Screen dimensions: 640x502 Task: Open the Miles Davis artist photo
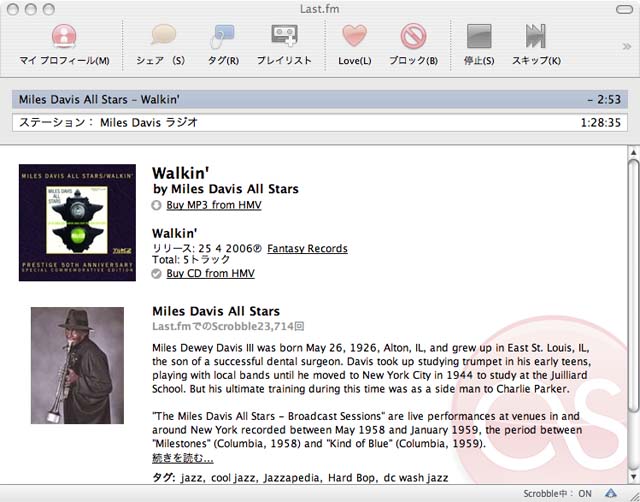[x=77, y=365]
